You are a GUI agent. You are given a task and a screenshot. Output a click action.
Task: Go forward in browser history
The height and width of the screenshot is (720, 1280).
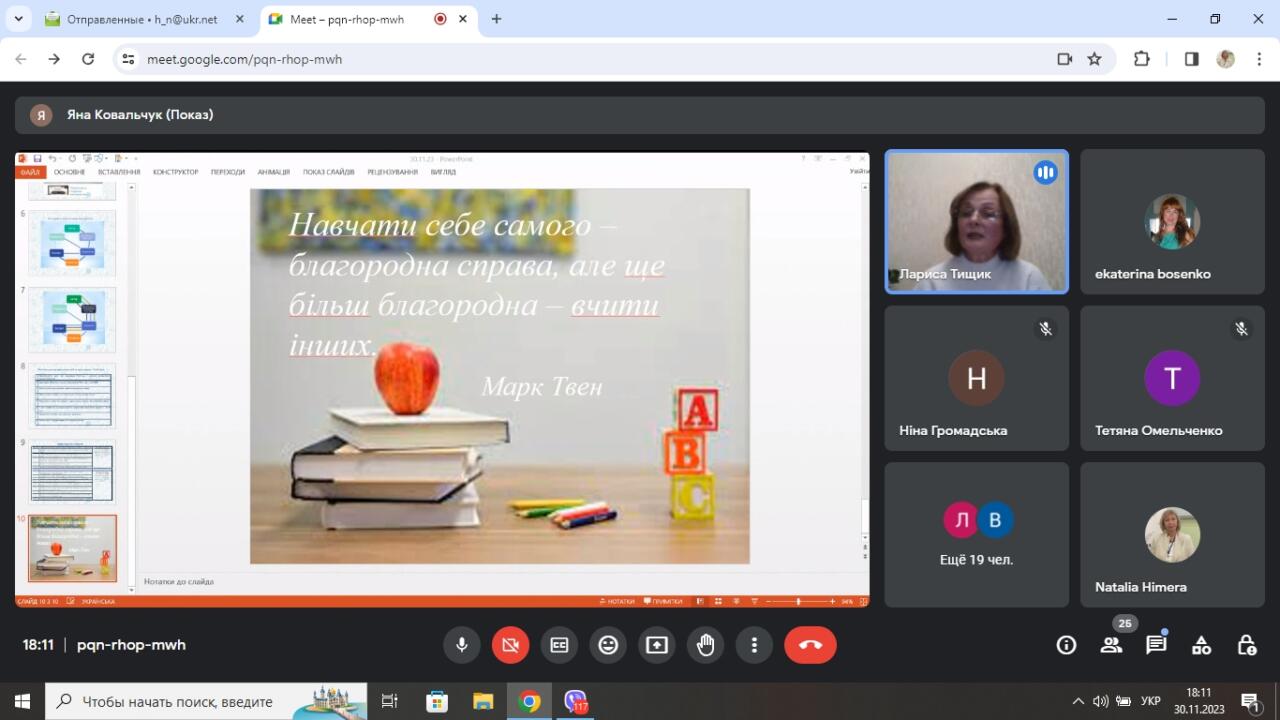click(x=54, y=59)
